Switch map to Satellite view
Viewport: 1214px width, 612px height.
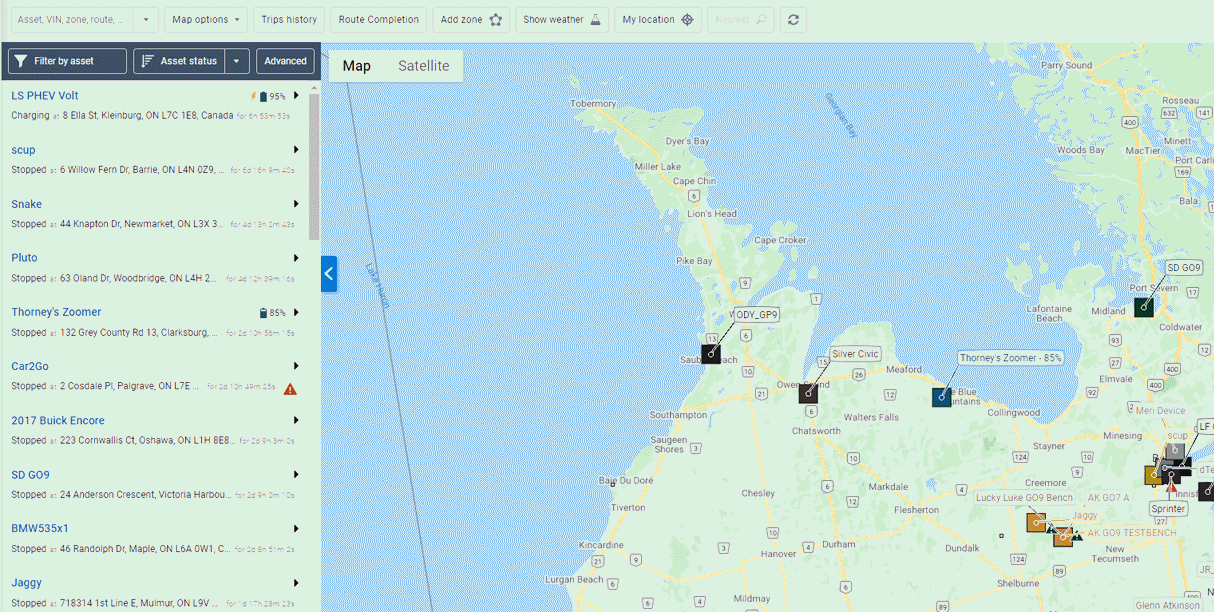pyautogui.click(x=424, y=66)
